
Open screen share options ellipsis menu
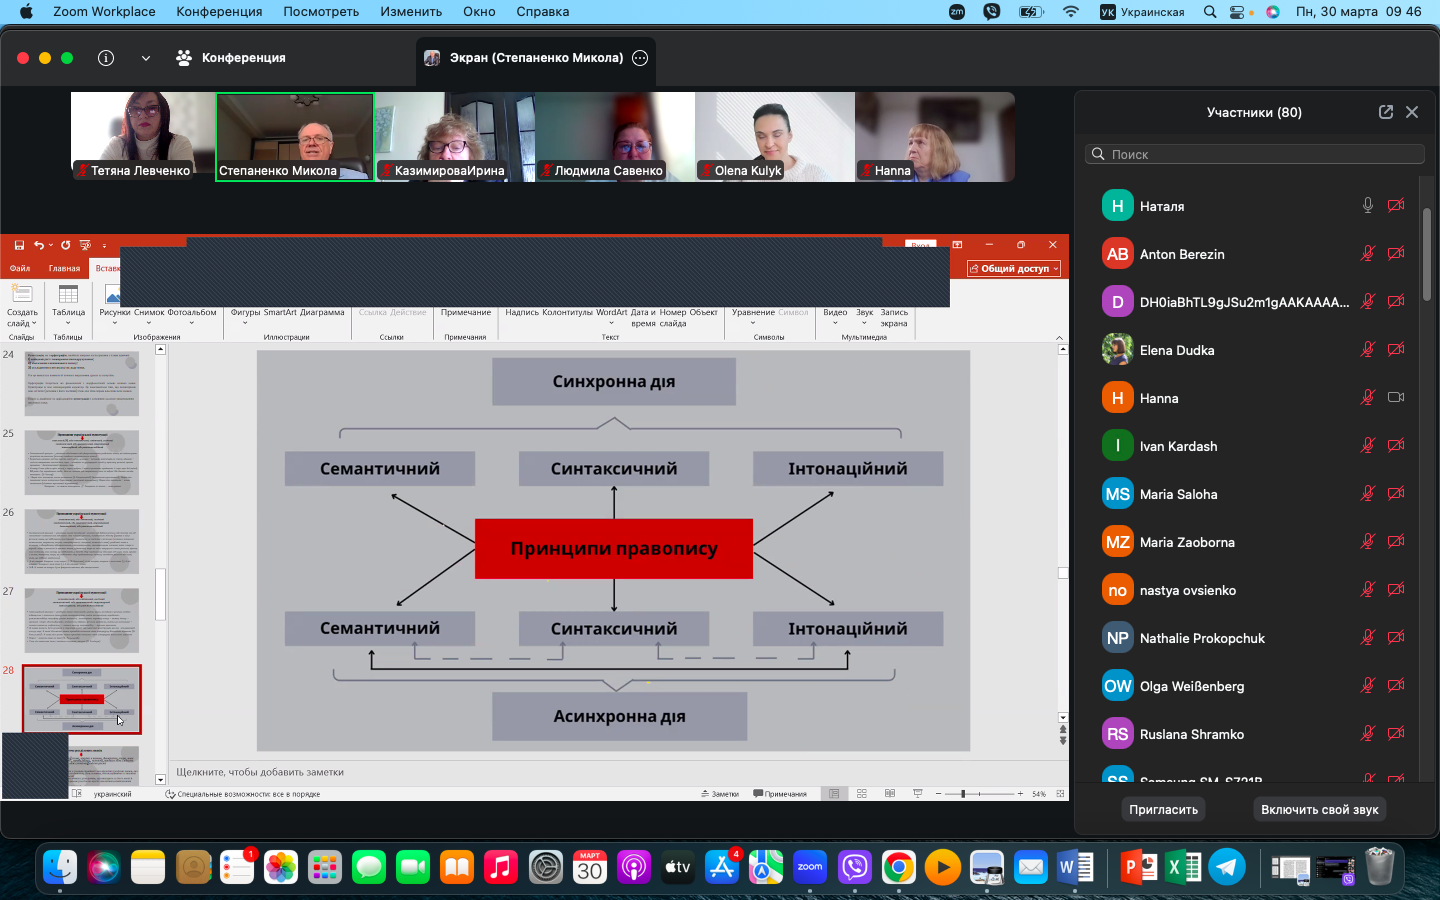coord(640,58)
